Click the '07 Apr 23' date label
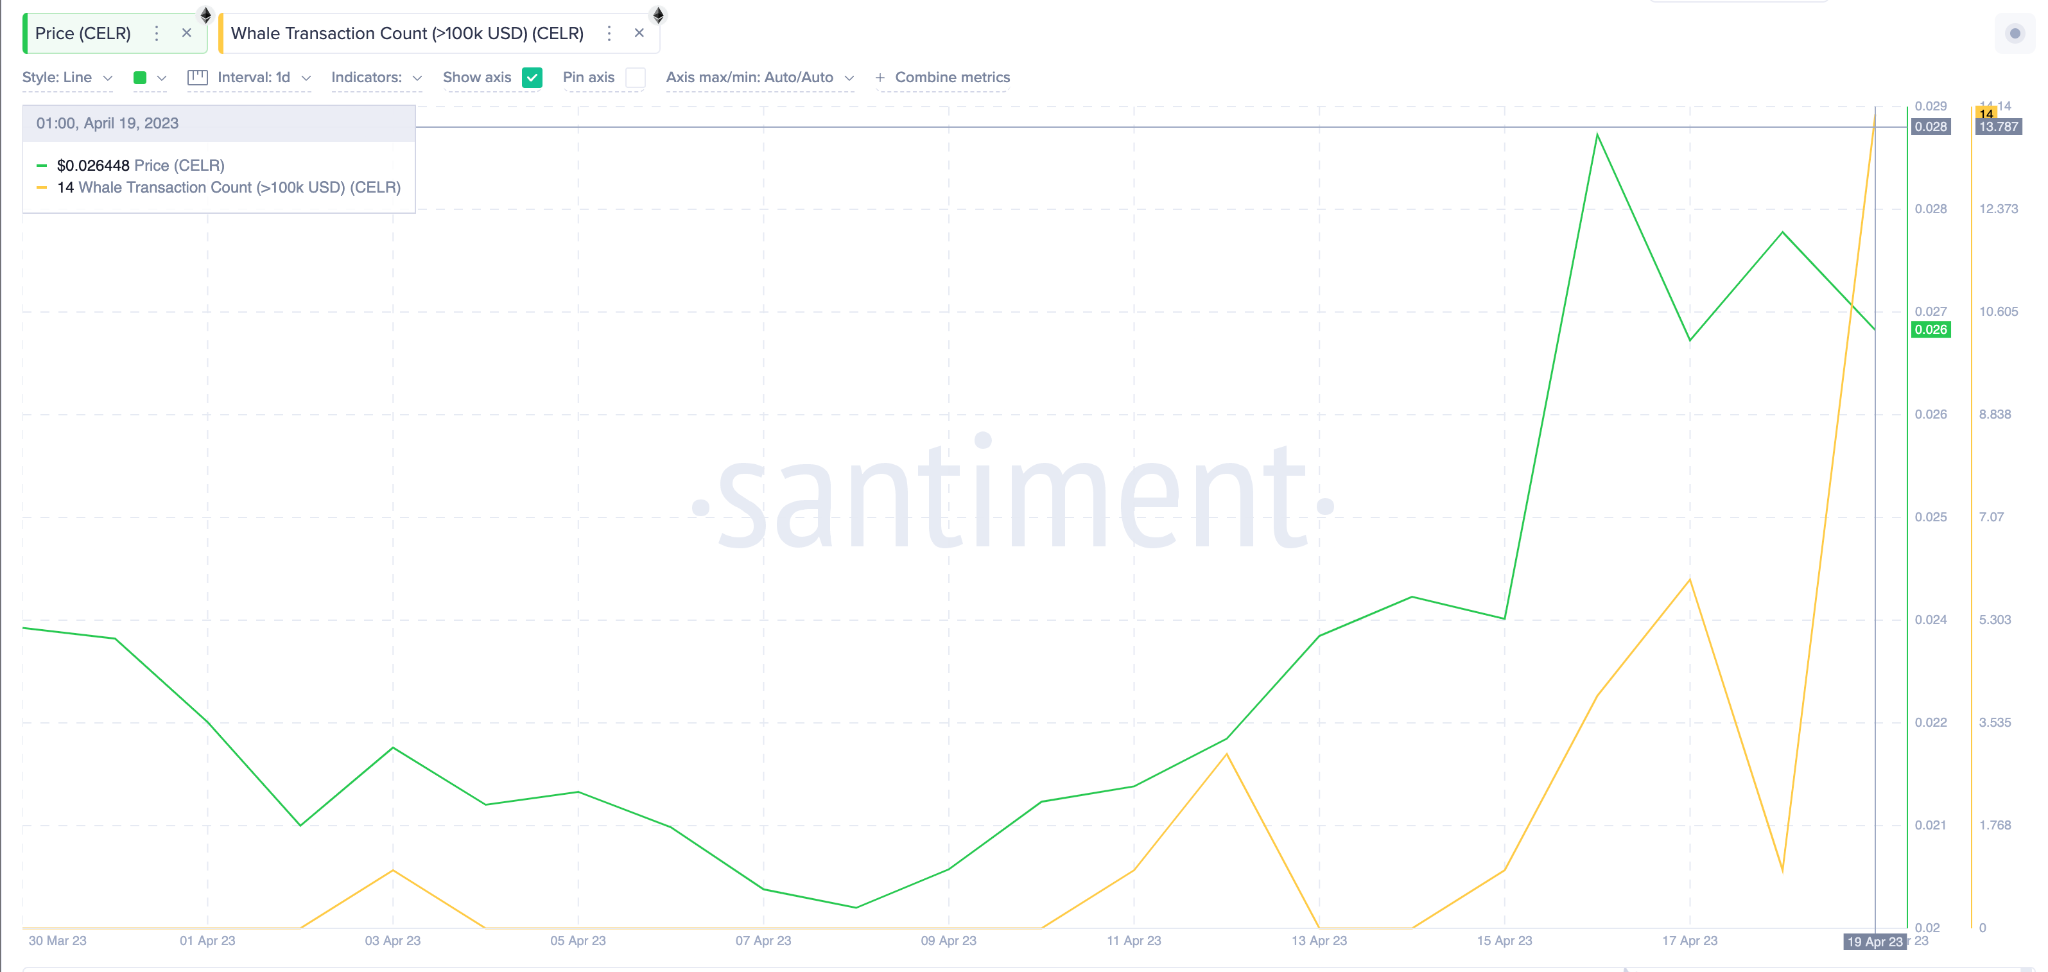The height and width of the screenshot is (972, 2048). pyautogui.click(x=763, y=941)
